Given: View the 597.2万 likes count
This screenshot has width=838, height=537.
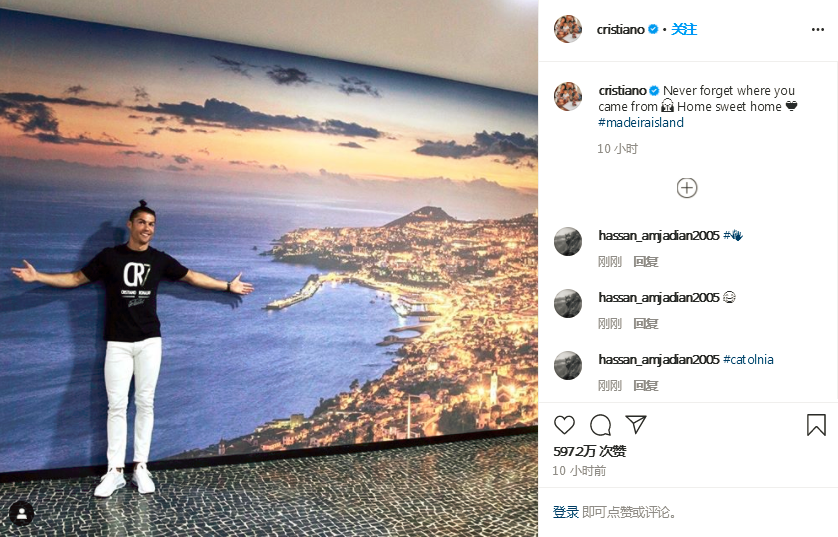Looking at the screenshot, I should [589, 451].
